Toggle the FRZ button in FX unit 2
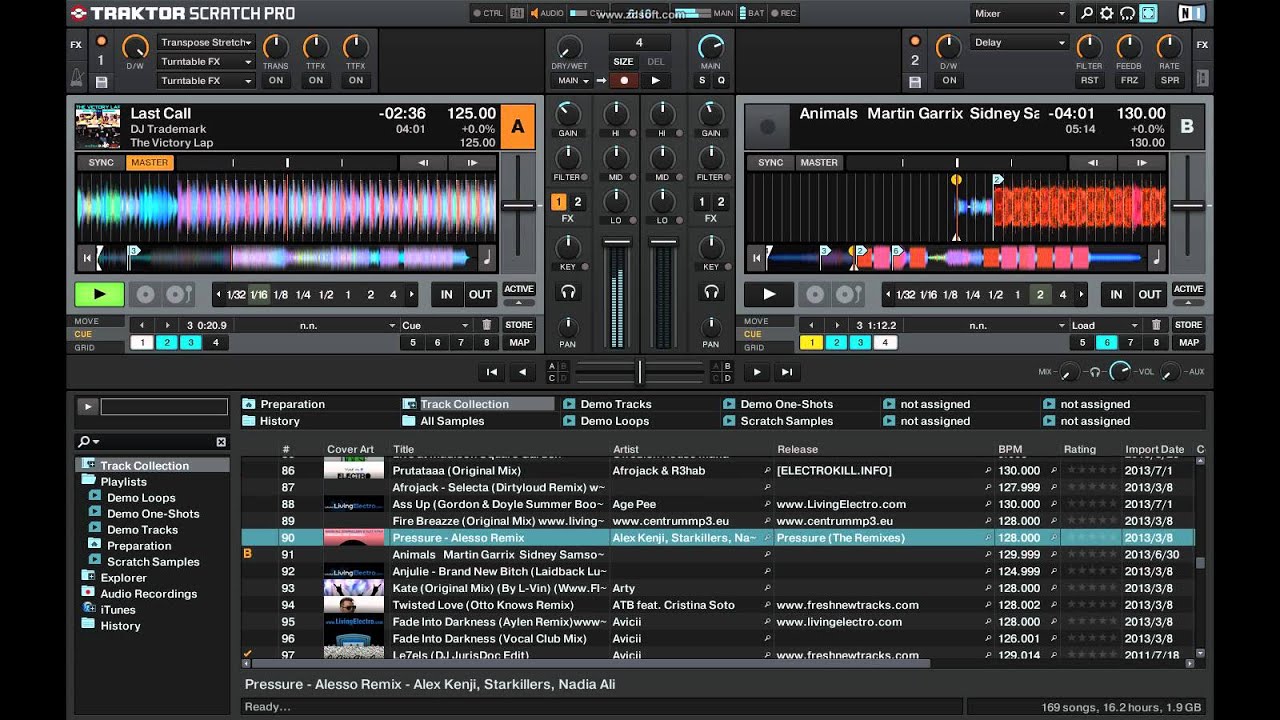 (1129, 80)
